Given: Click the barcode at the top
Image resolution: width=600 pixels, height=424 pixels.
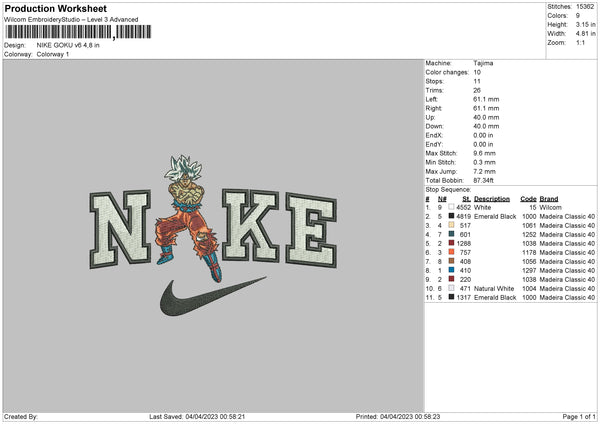Looking at the screenshot, I should 78,32.
